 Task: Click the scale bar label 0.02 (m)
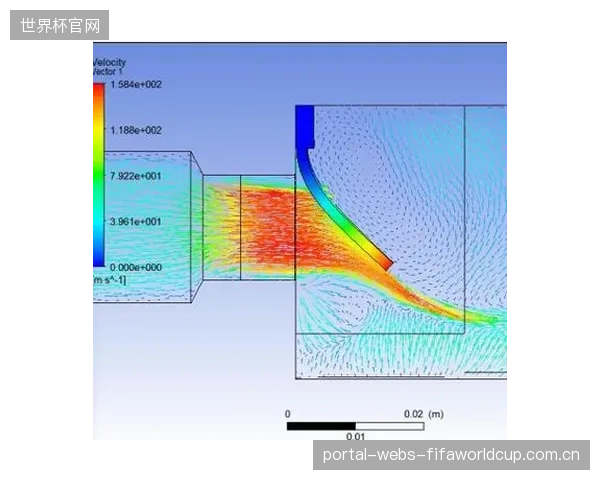424,414
